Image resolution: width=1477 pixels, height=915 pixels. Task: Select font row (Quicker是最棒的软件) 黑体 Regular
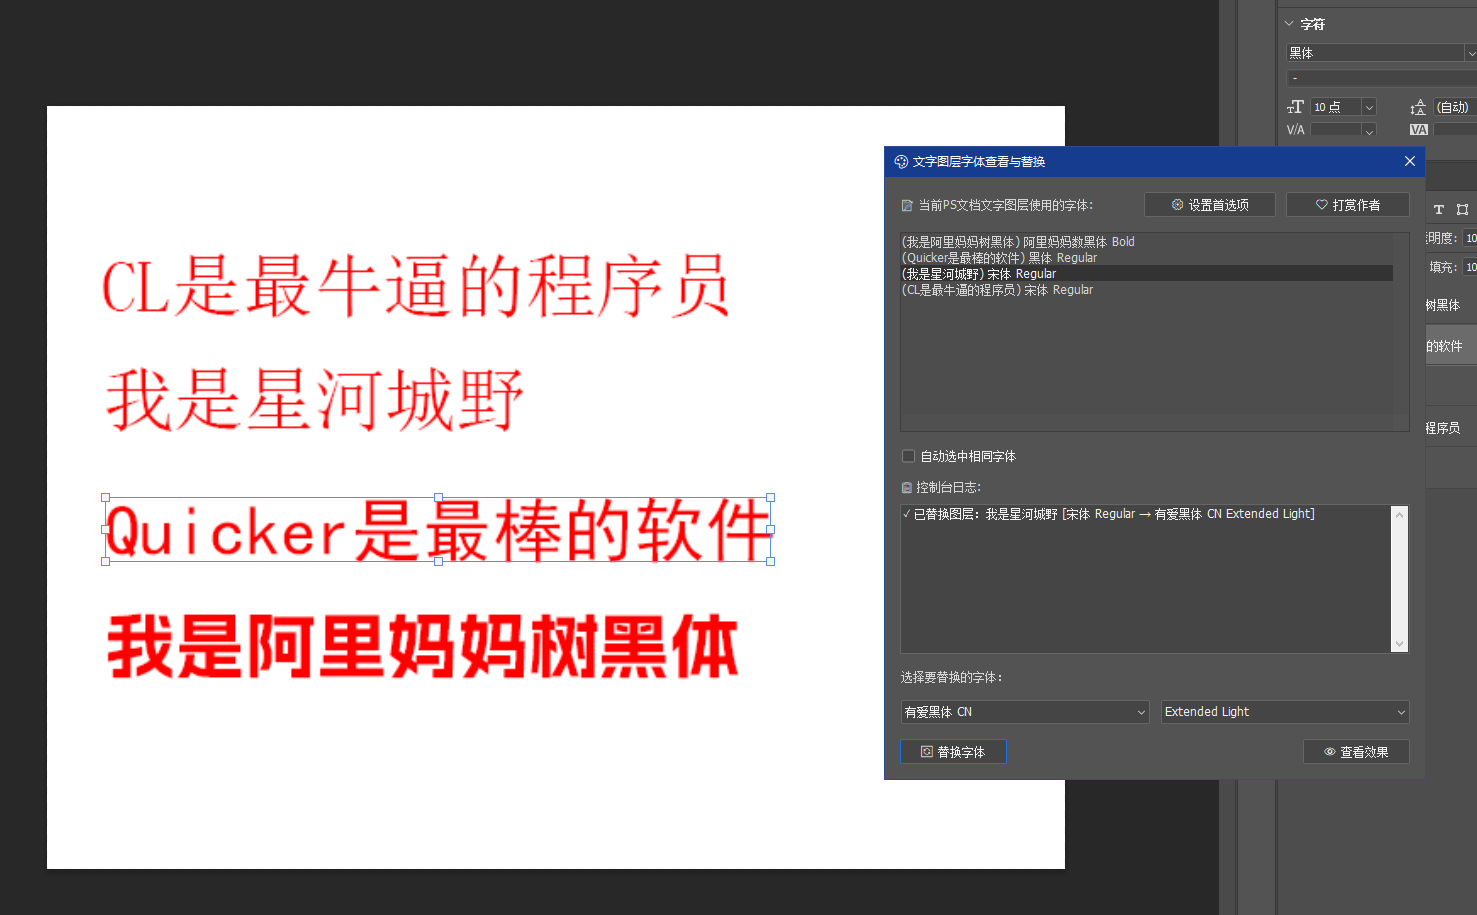click(1146, 258)
